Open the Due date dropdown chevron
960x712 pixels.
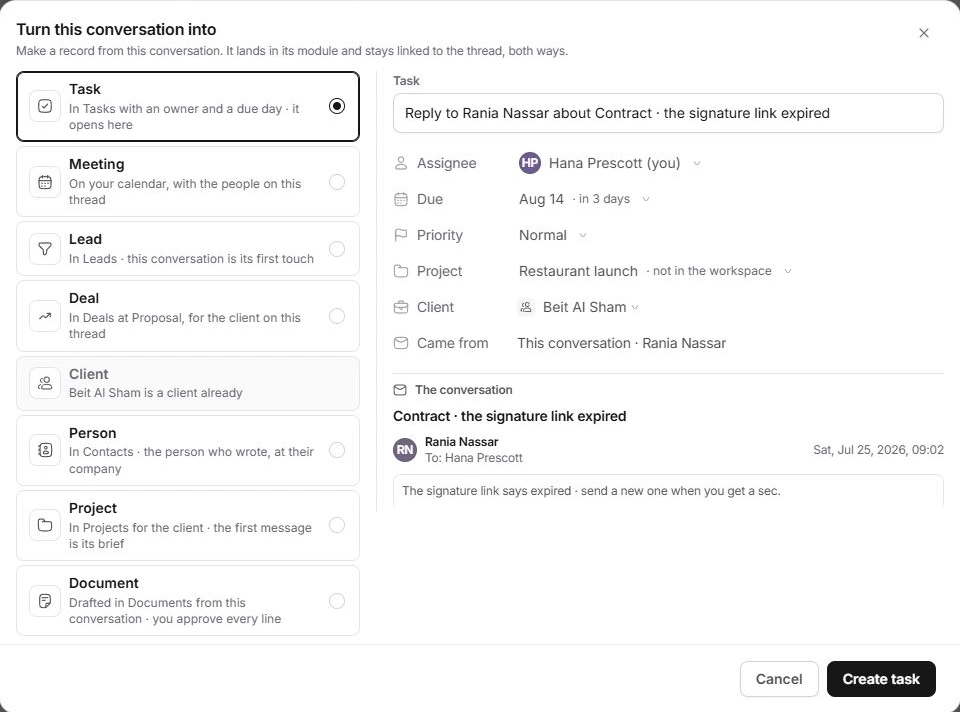coord(645,200)
